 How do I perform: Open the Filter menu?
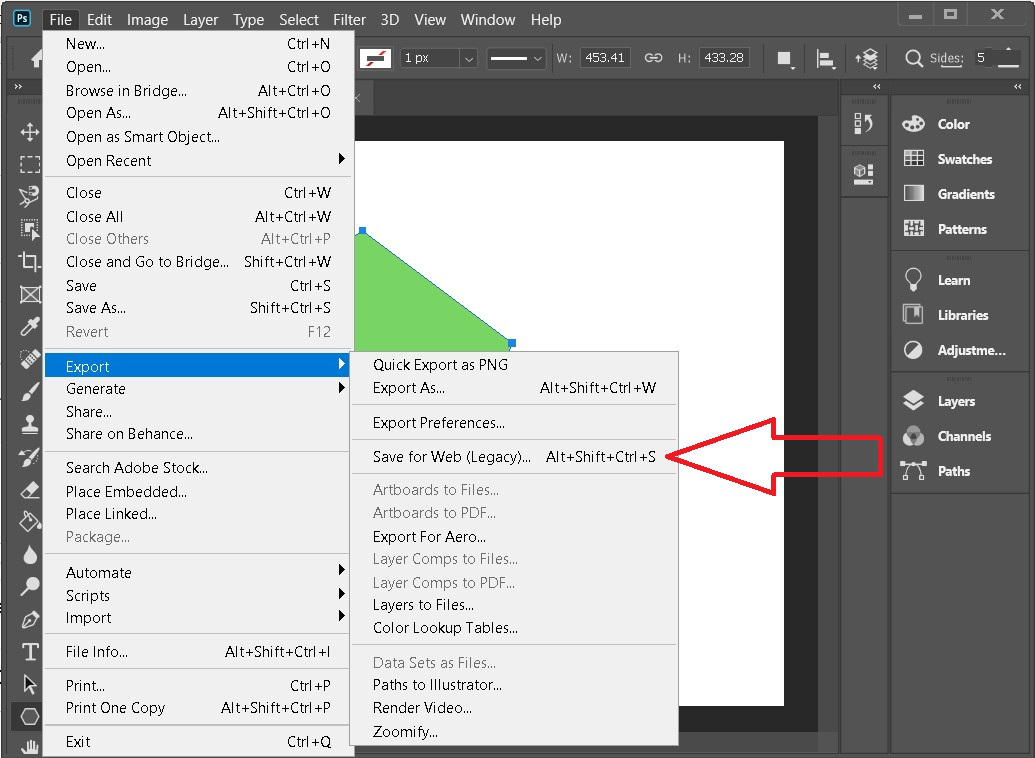pyautogui.click(x=349, y=19)
